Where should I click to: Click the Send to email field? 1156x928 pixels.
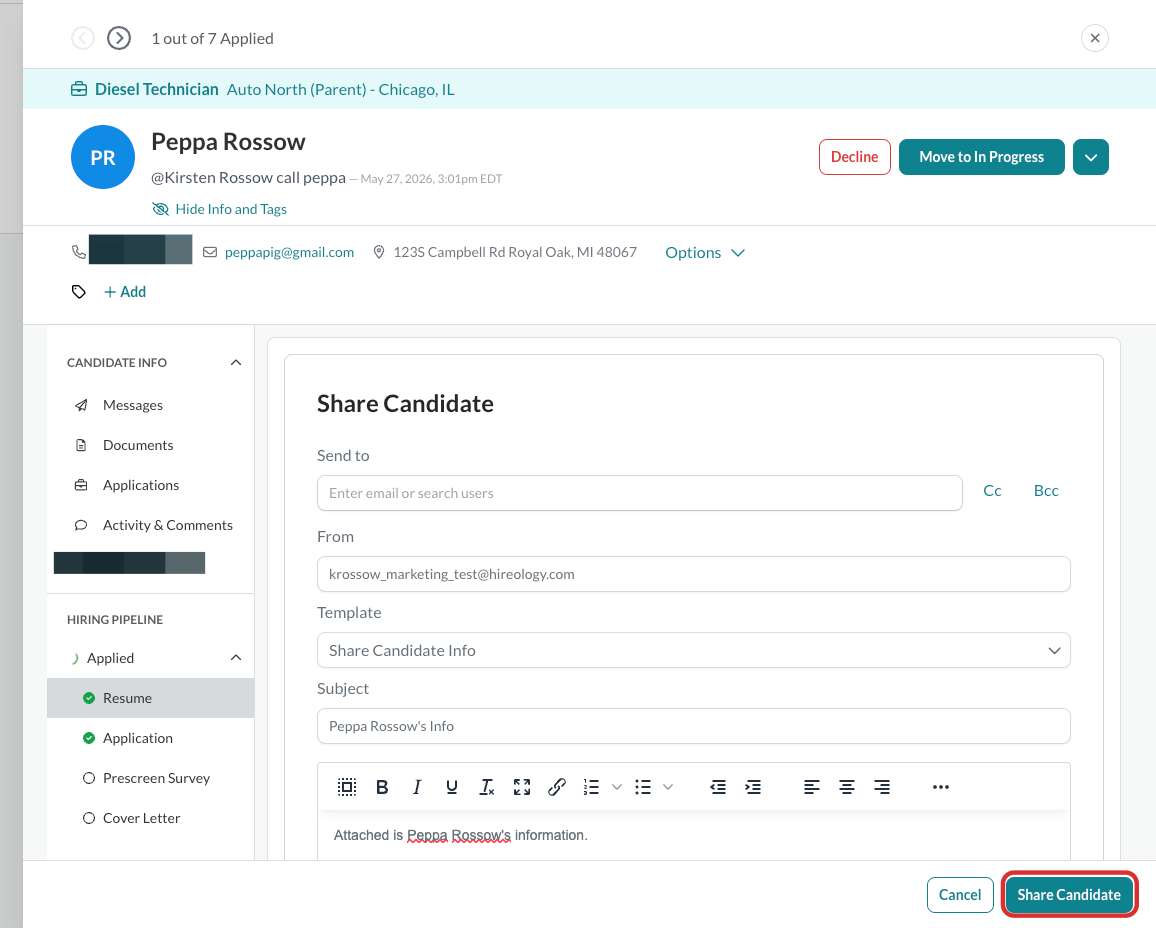pos(639,493)
